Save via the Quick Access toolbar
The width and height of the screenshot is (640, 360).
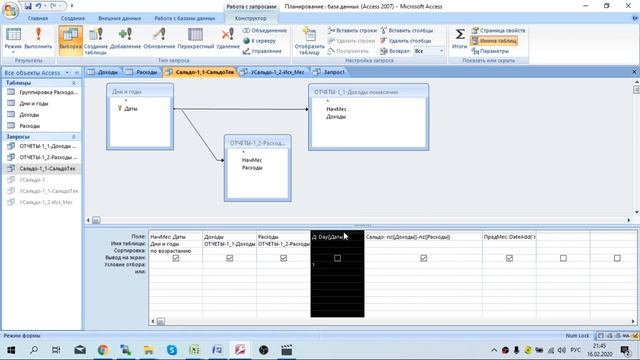click(28, 6)
